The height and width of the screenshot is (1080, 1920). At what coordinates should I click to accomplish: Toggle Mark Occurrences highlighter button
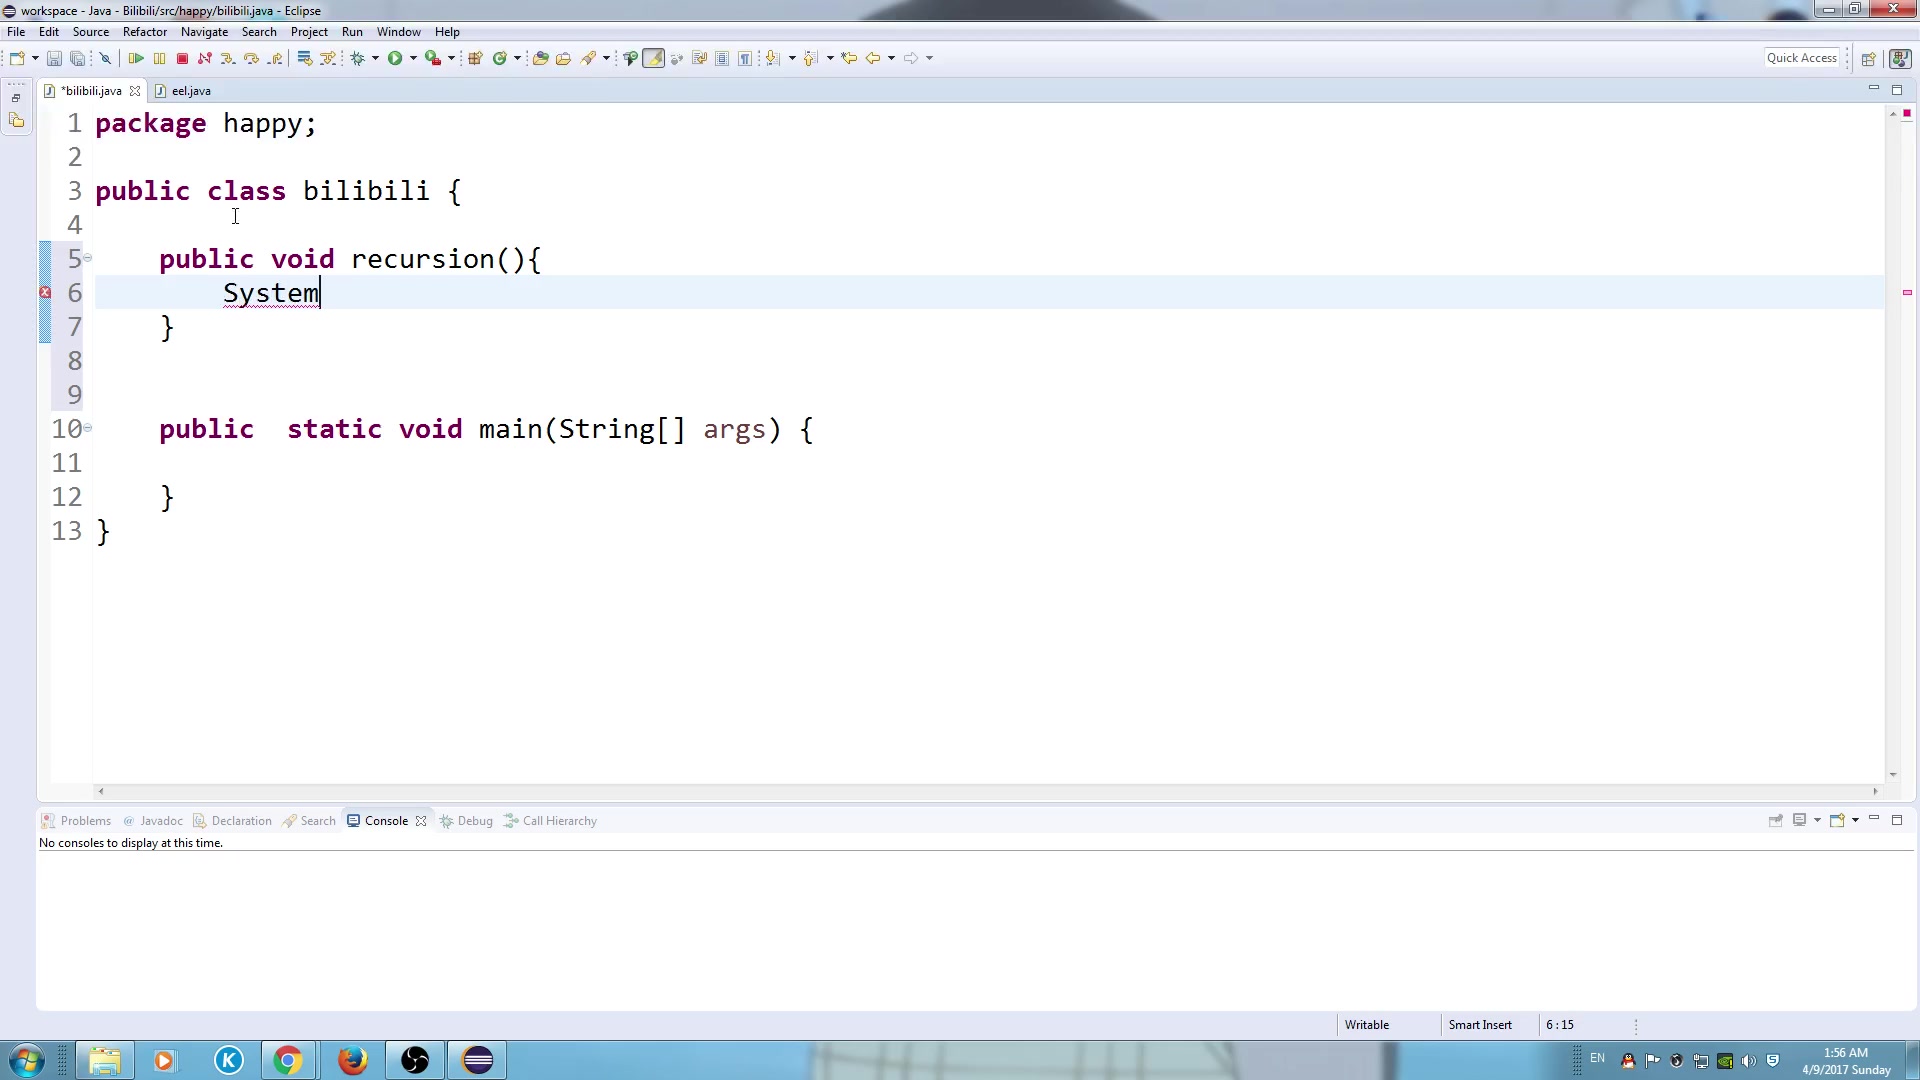click(x=653, y=59)
